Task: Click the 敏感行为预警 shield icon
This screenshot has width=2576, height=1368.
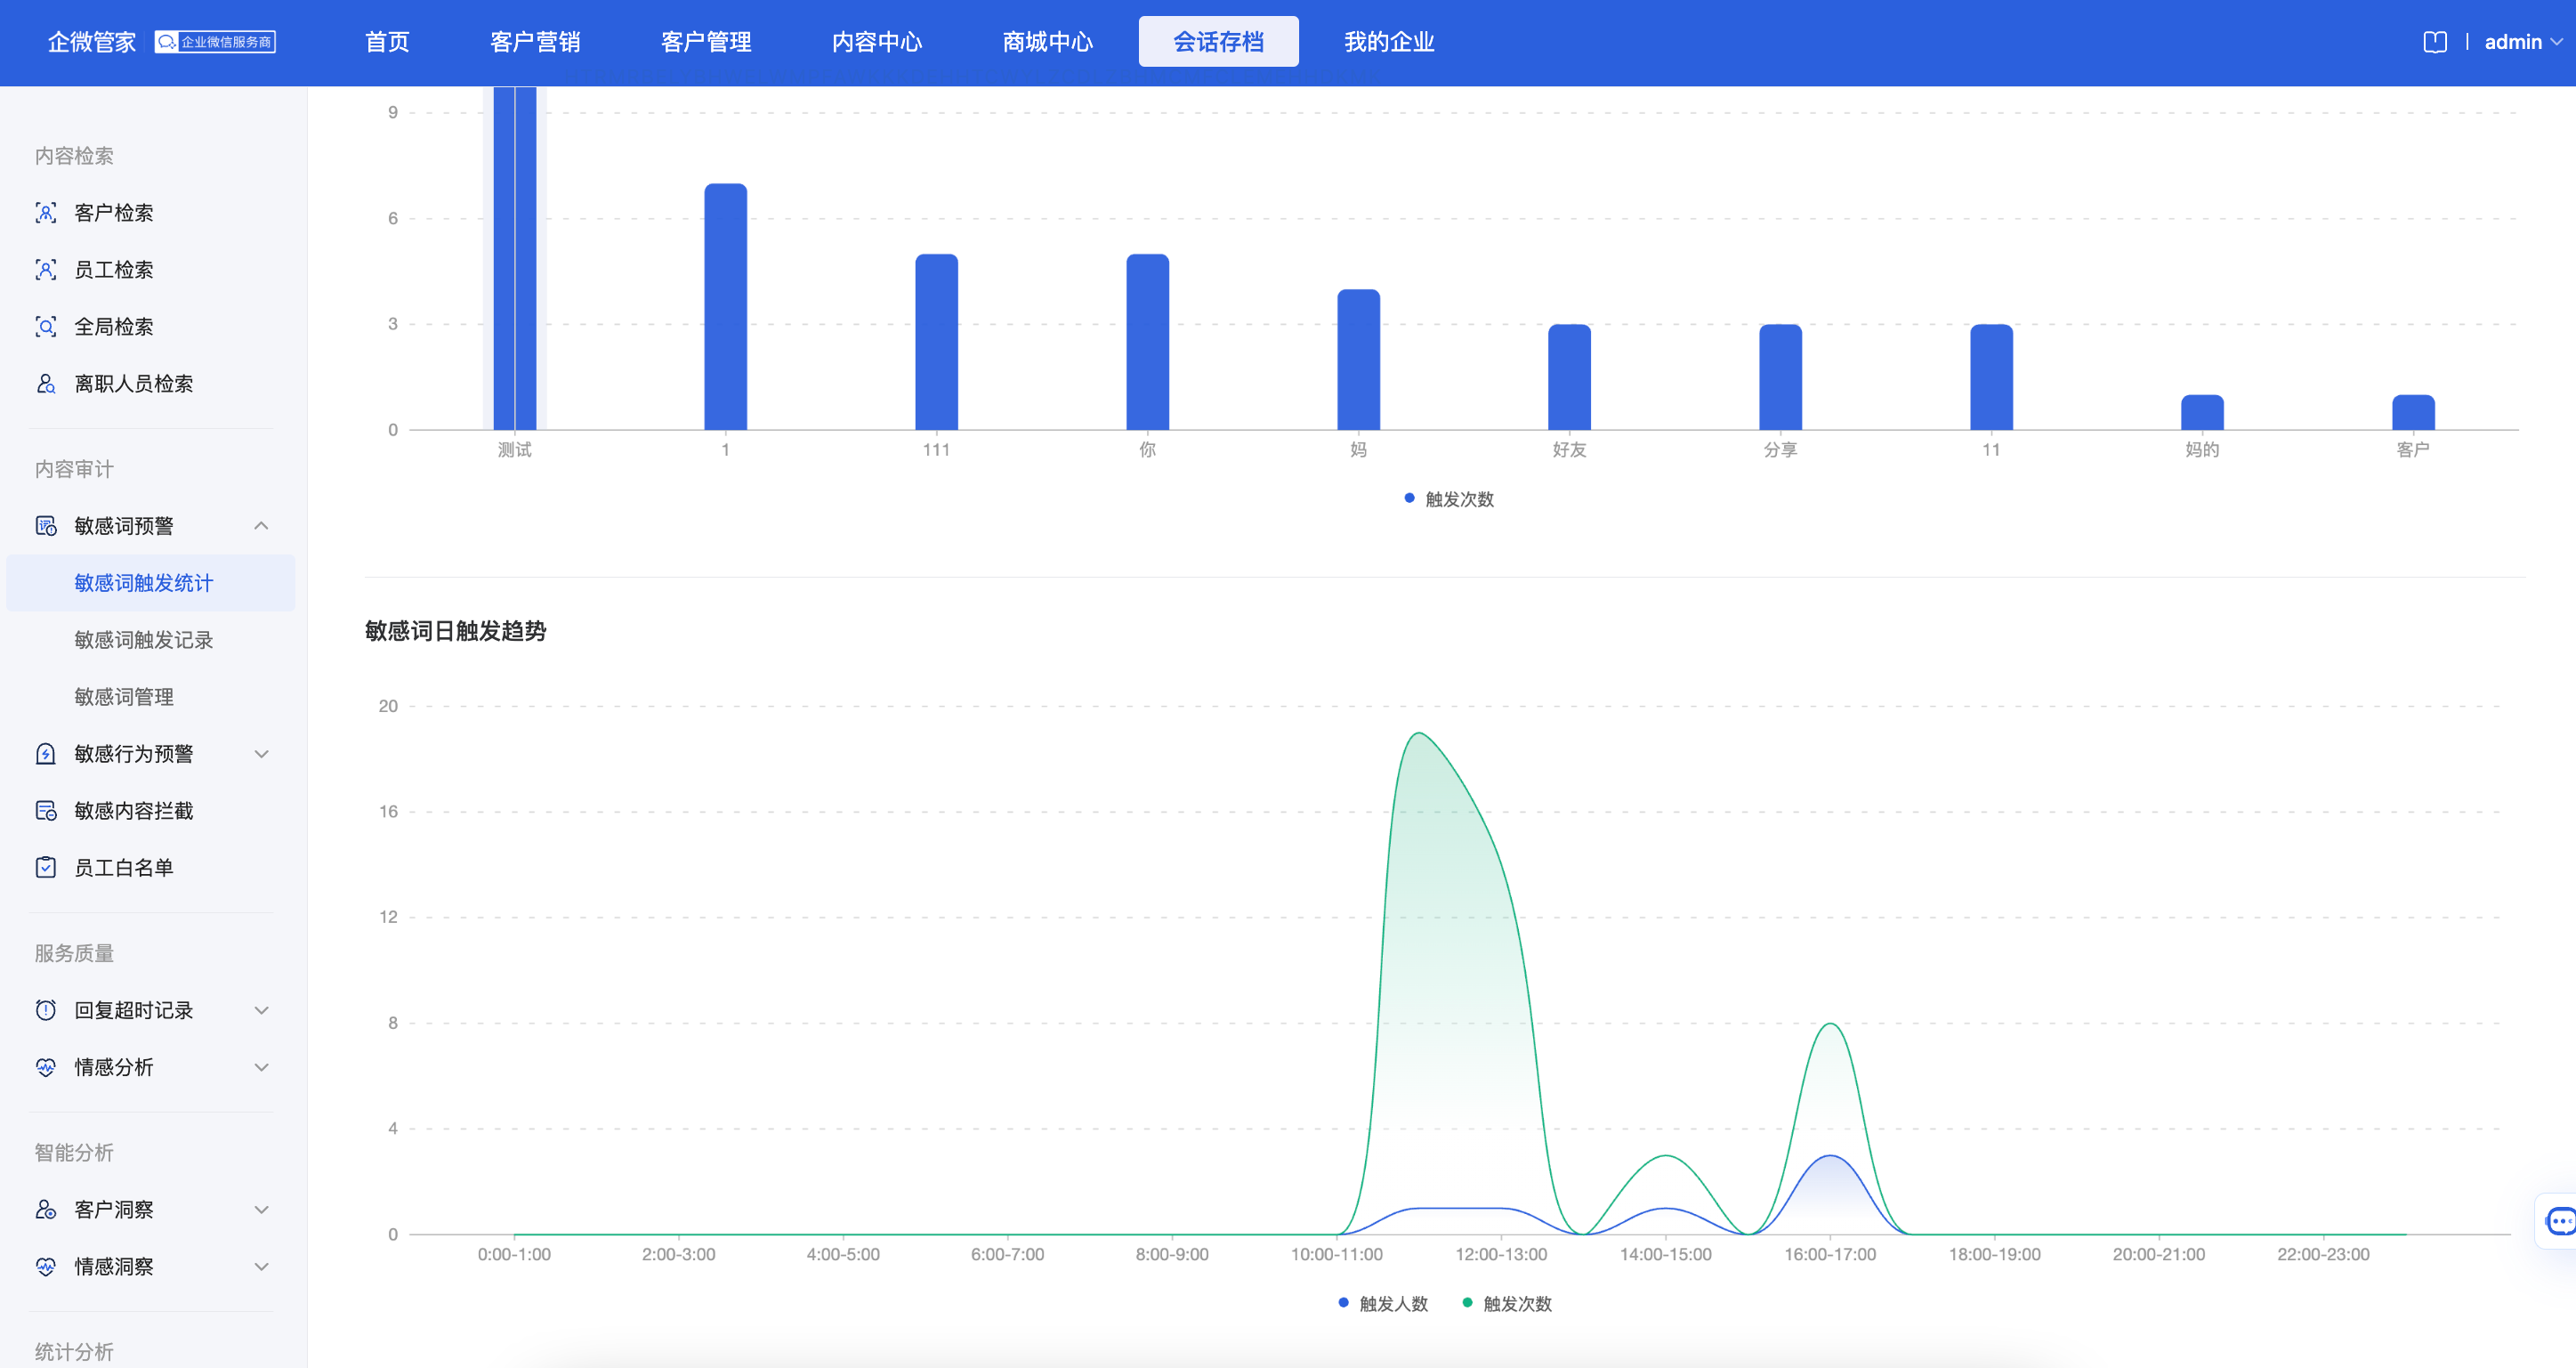Action: (46, 754)
